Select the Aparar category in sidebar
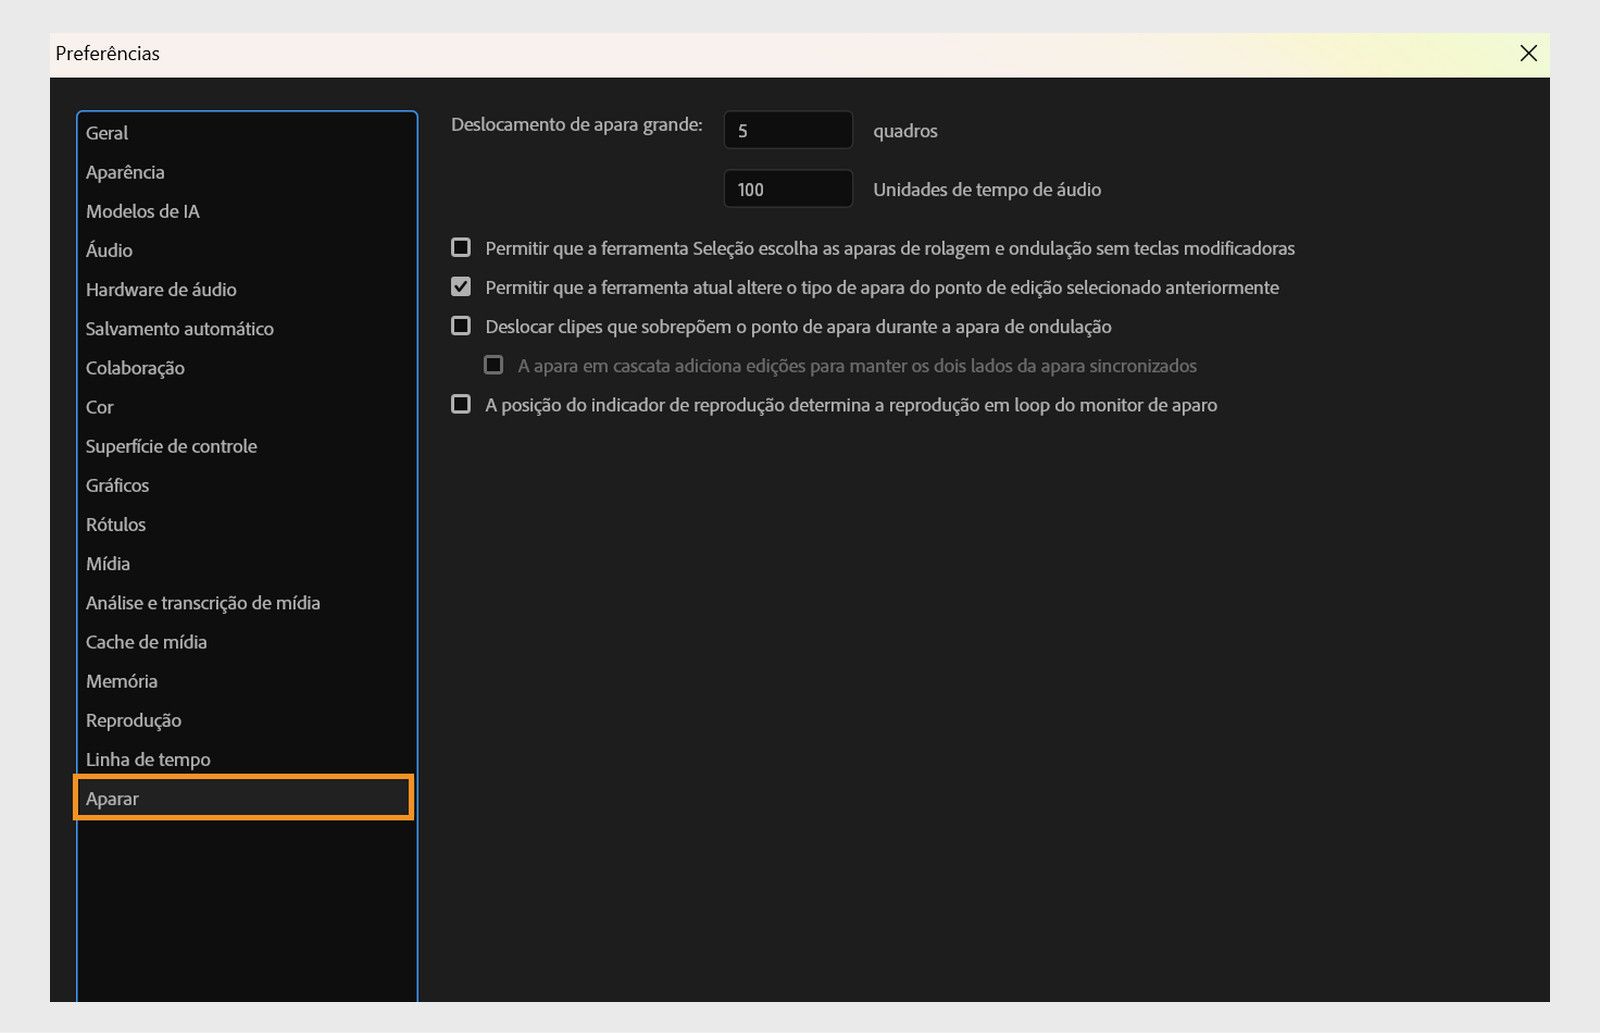This screenshot has width=1600, height=1033. pyautogui.click(x=113, y=798)
